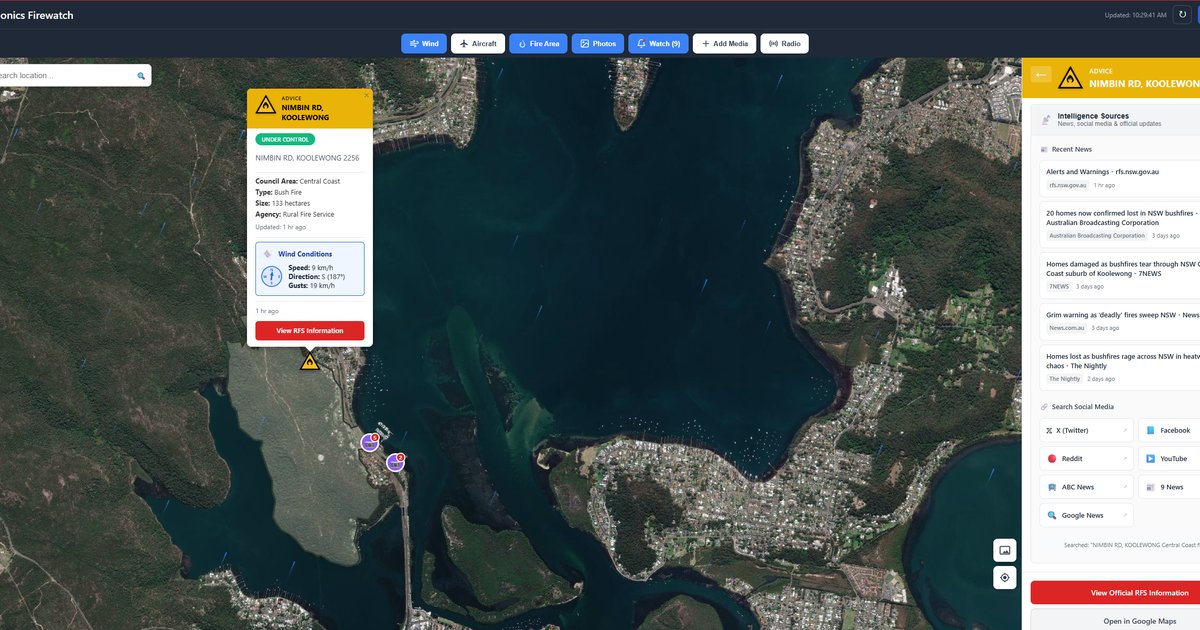Open the Radio button
The image size is (1200, 630).
tap(784, 44)
